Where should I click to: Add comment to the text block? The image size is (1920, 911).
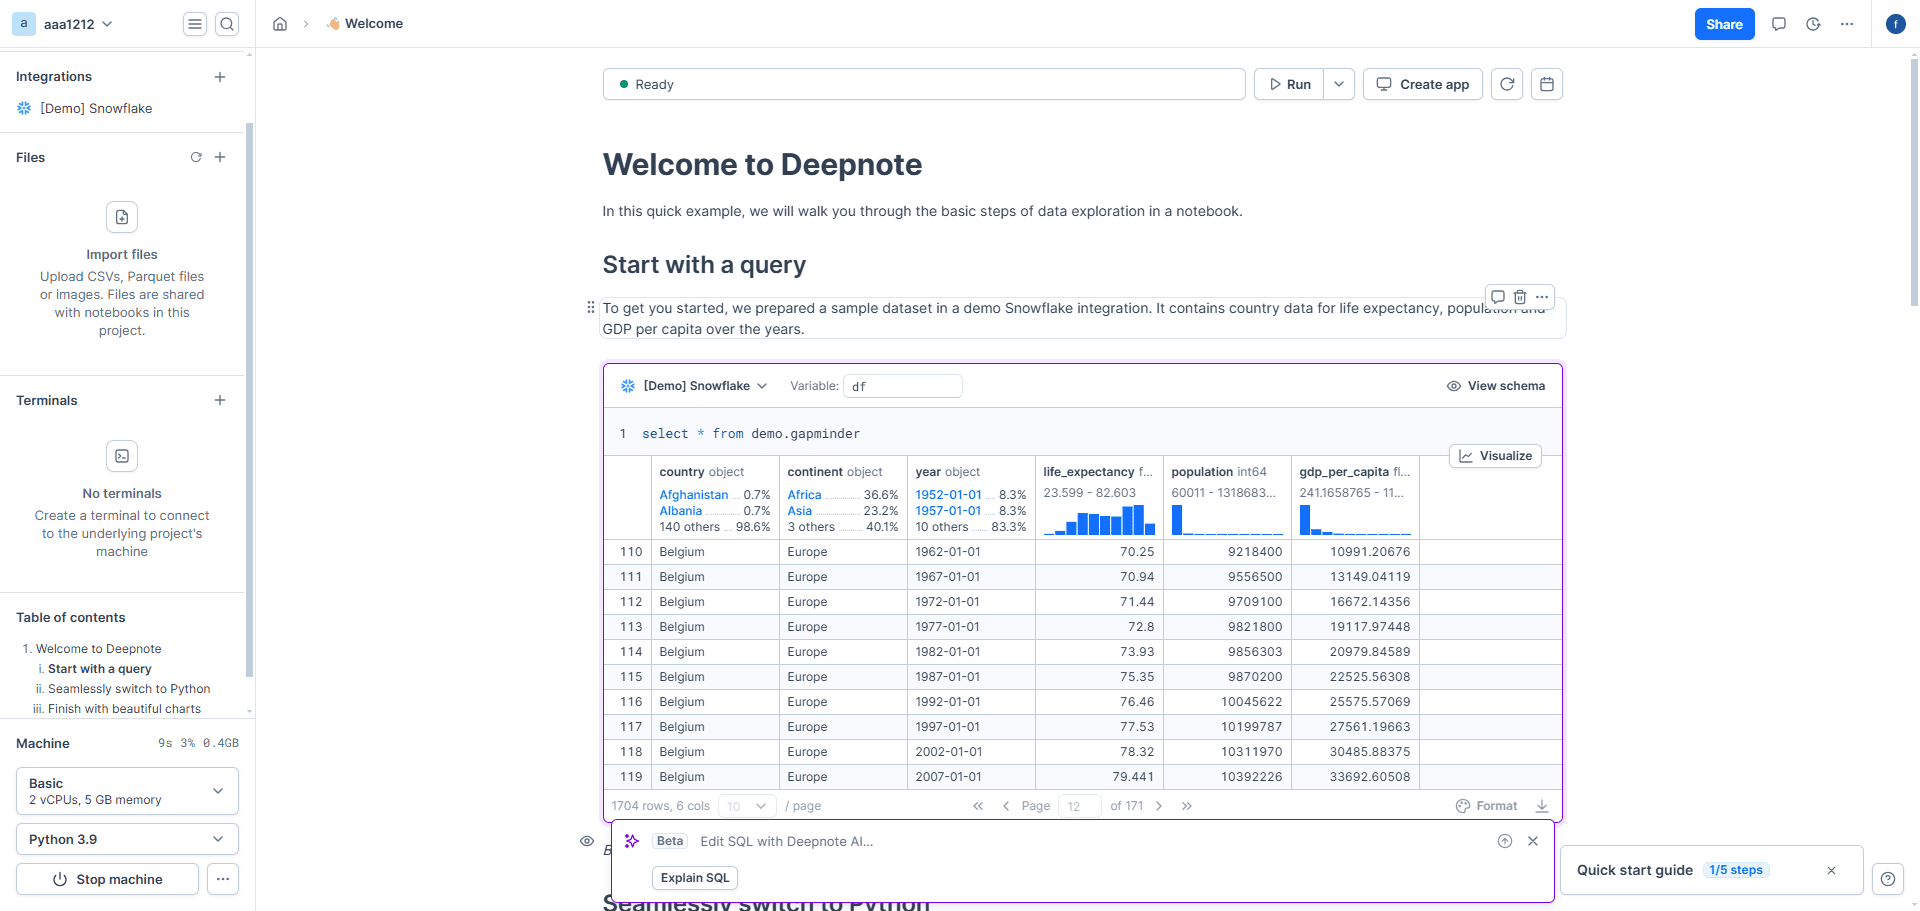click(x=1498, y=297)
